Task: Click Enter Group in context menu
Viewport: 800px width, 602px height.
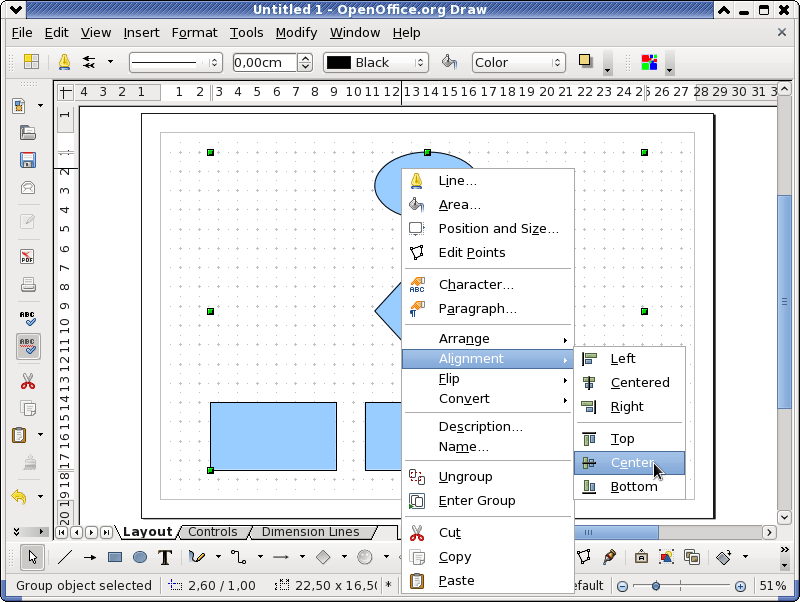Action: [488, 500]
